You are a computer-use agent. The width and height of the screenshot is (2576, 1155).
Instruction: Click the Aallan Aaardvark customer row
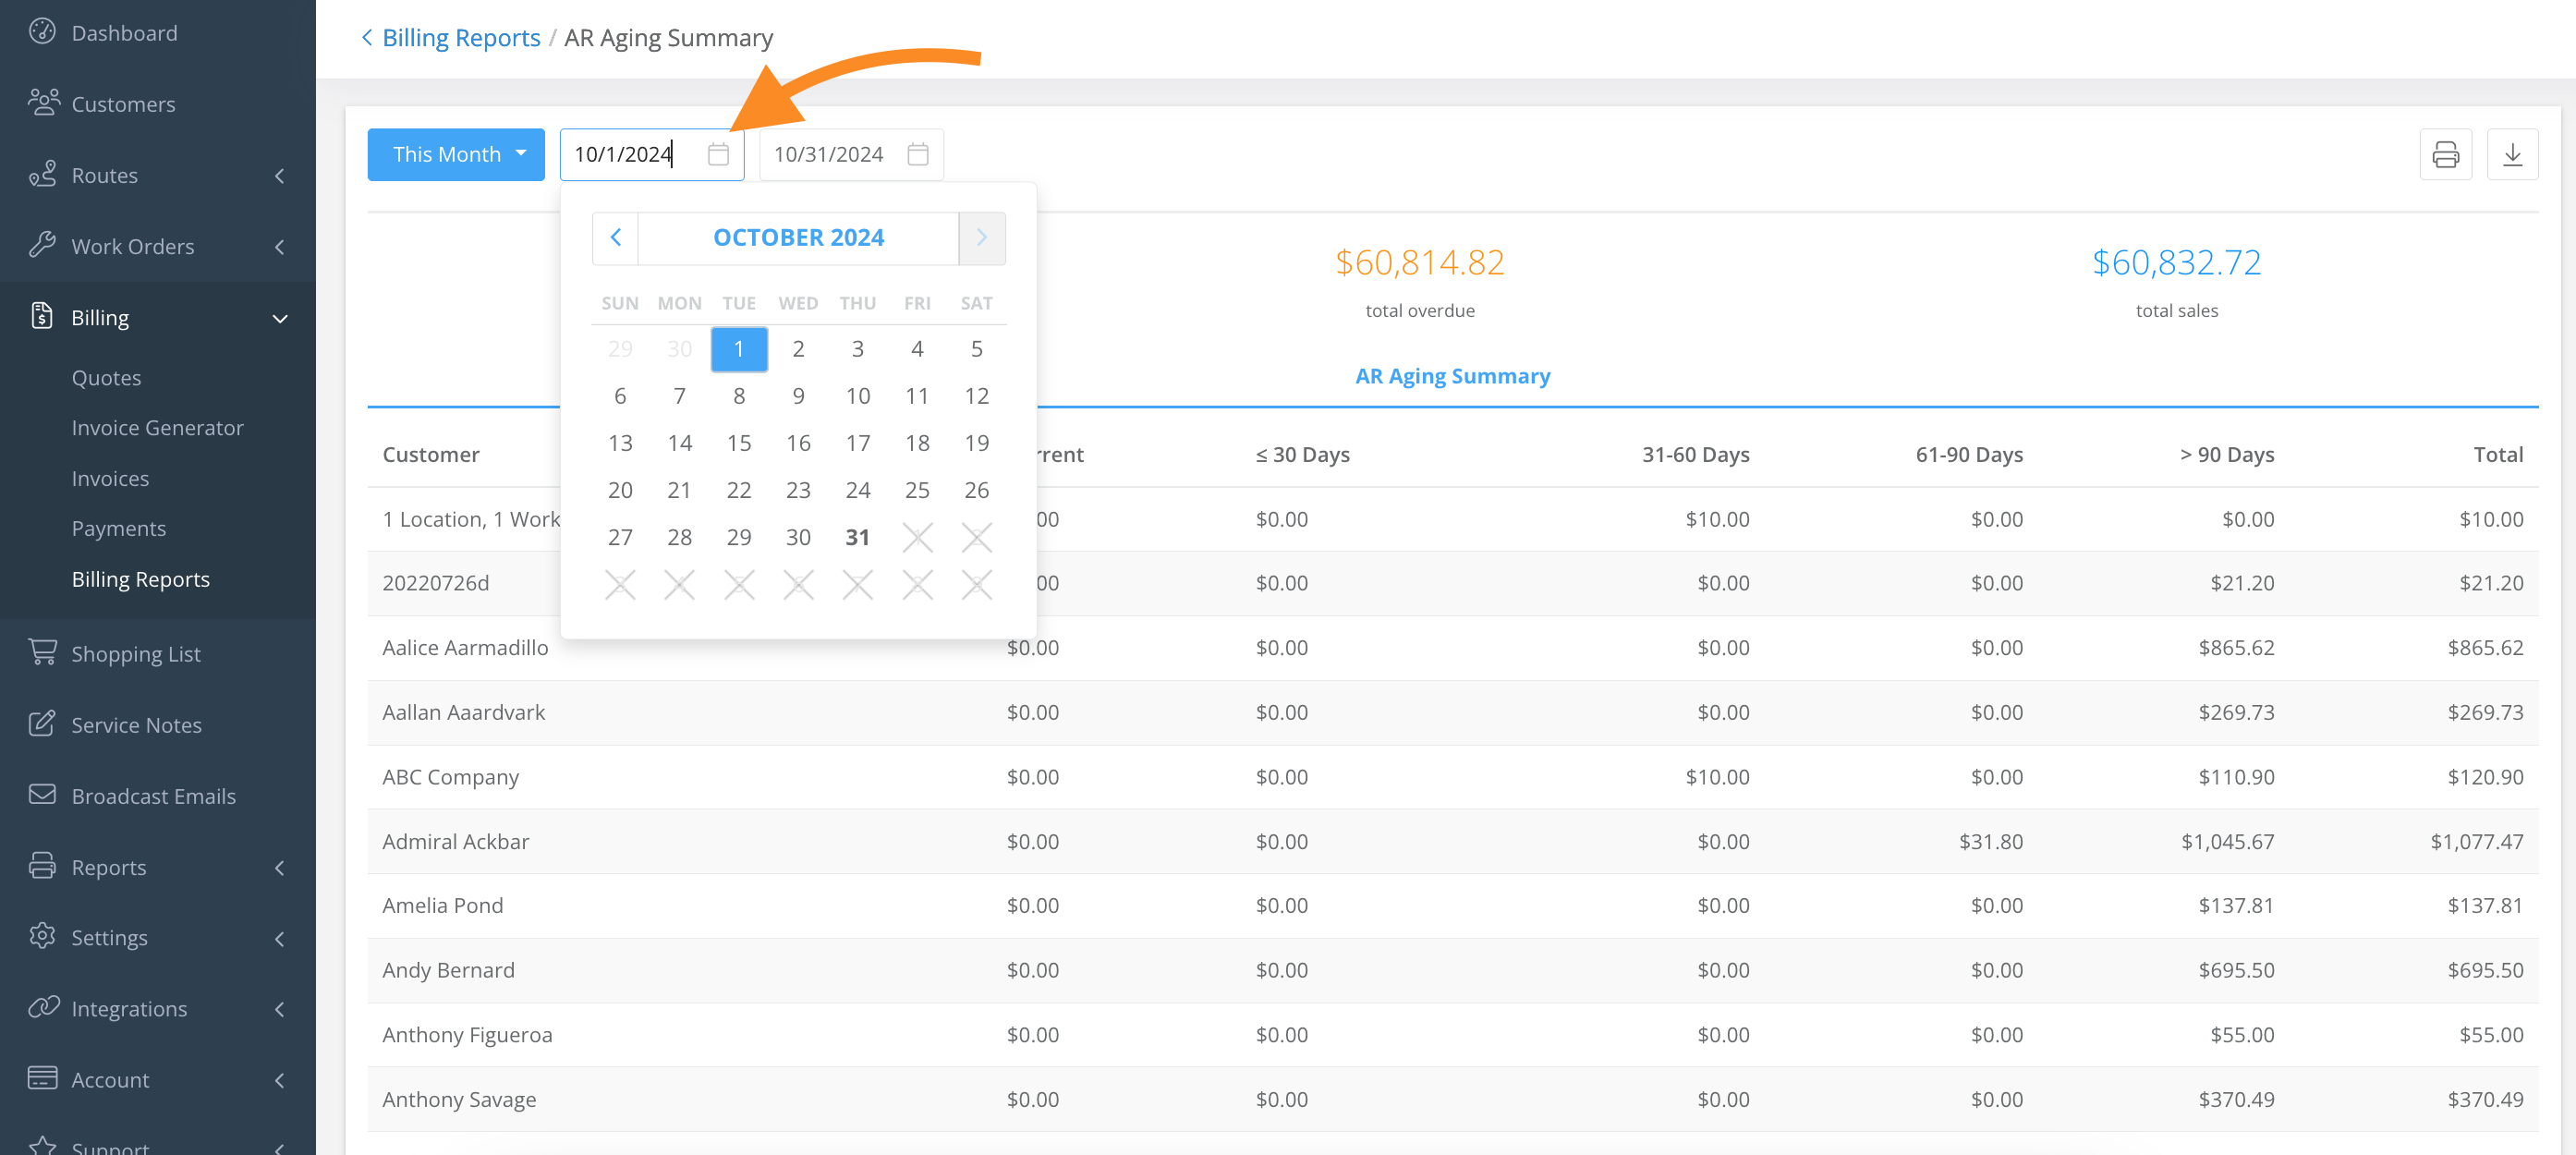(1452, 712)
